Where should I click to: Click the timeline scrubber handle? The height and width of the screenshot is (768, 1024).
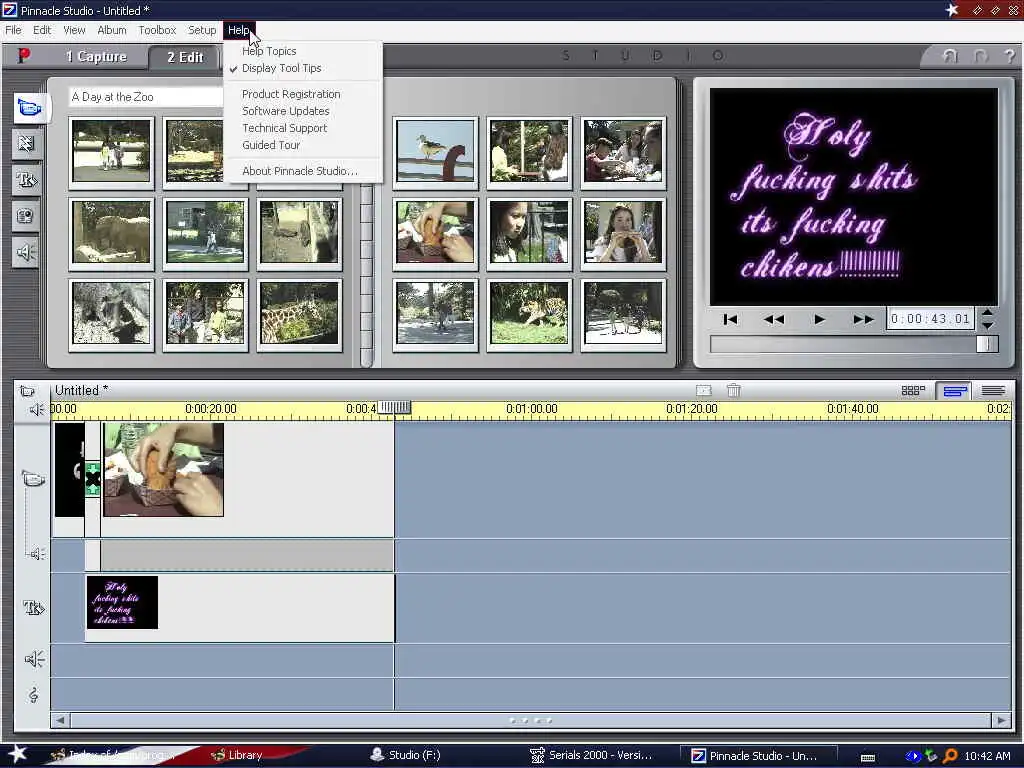[394, 408]
